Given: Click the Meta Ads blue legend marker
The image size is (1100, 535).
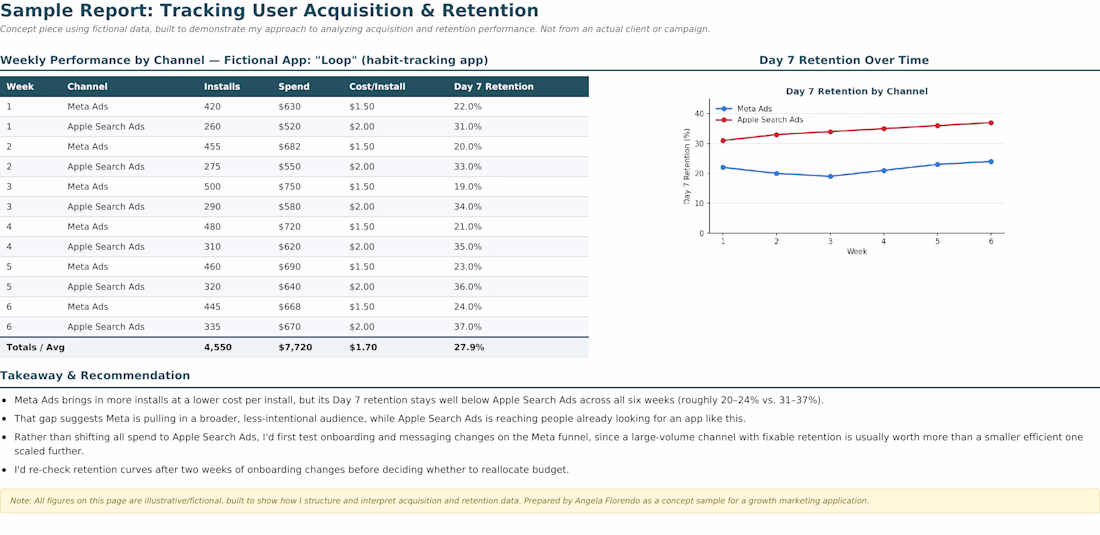Looking at the screenshot, I should pyautogui.click(x=724, y=109).
